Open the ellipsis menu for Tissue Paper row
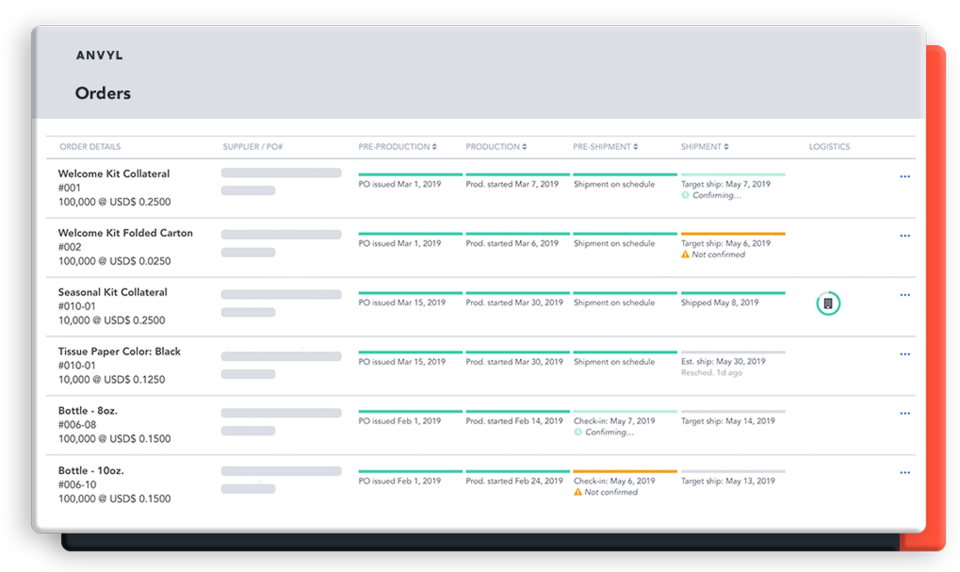The width and height of the screenshot is (960, 572). 904,354
